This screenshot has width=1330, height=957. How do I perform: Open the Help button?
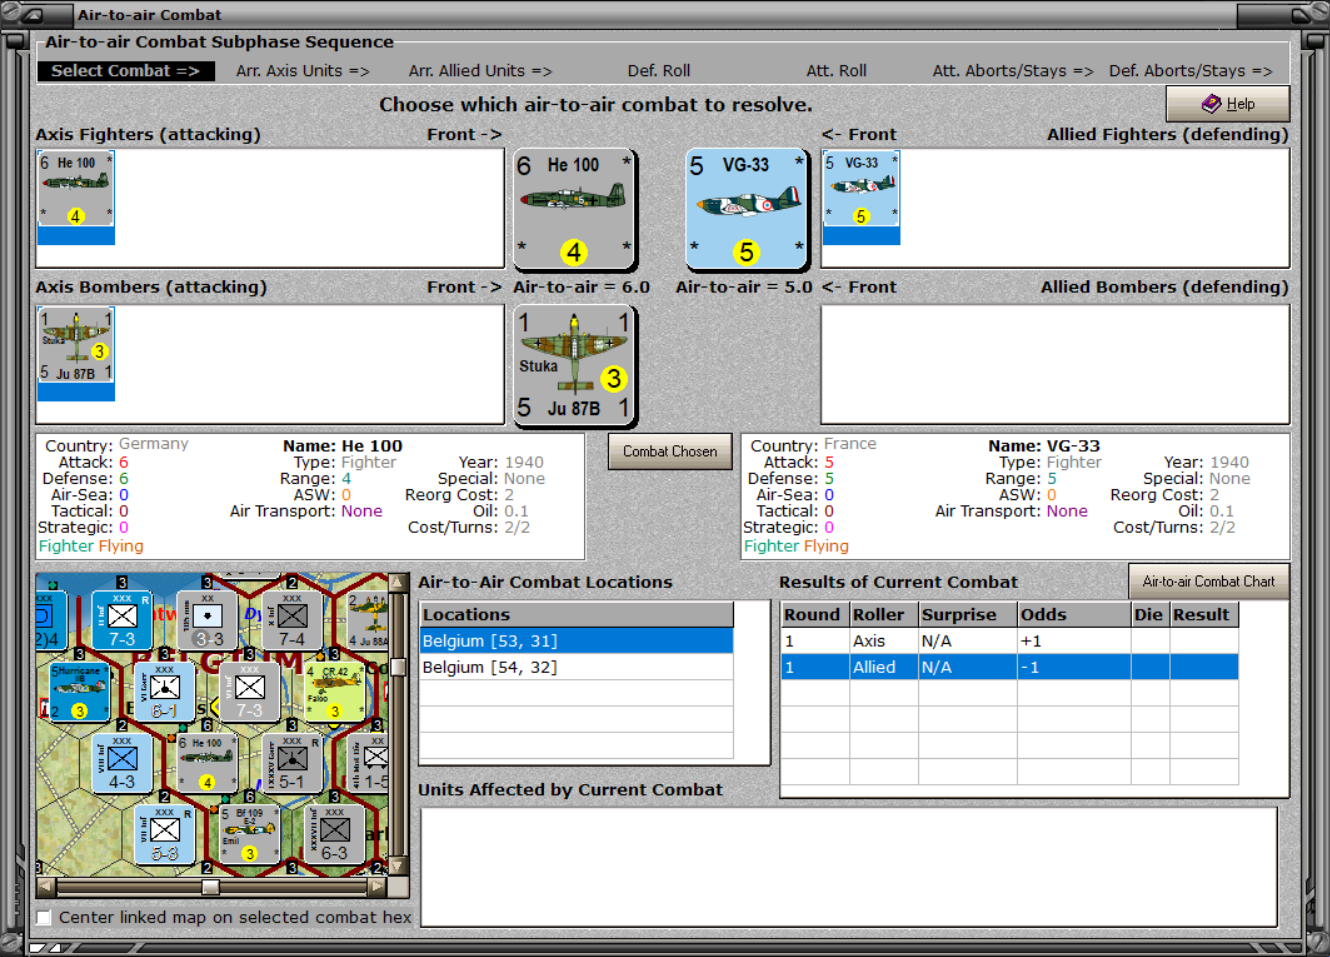click(x=1228, y=104)
